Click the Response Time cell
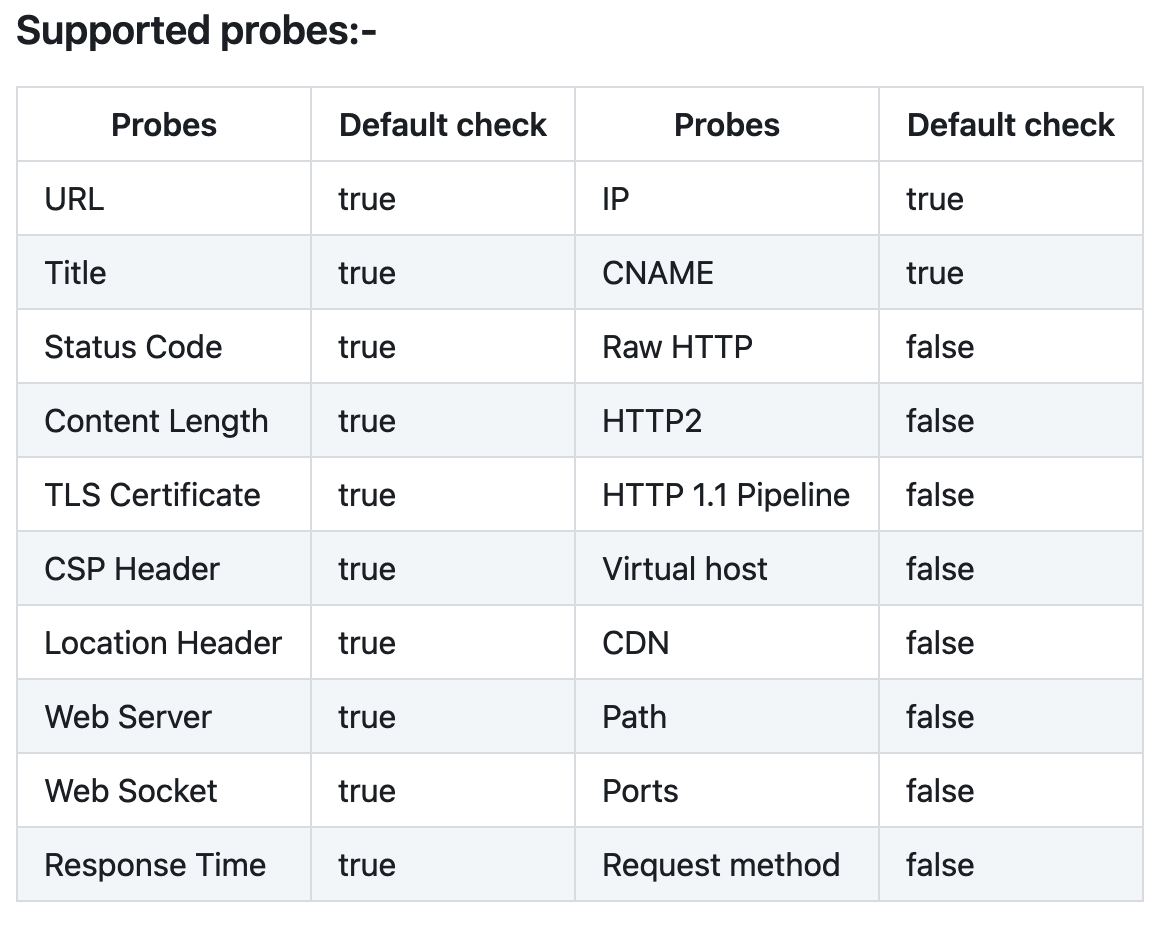Screen dimensions: 1170x930 [164, 864]
